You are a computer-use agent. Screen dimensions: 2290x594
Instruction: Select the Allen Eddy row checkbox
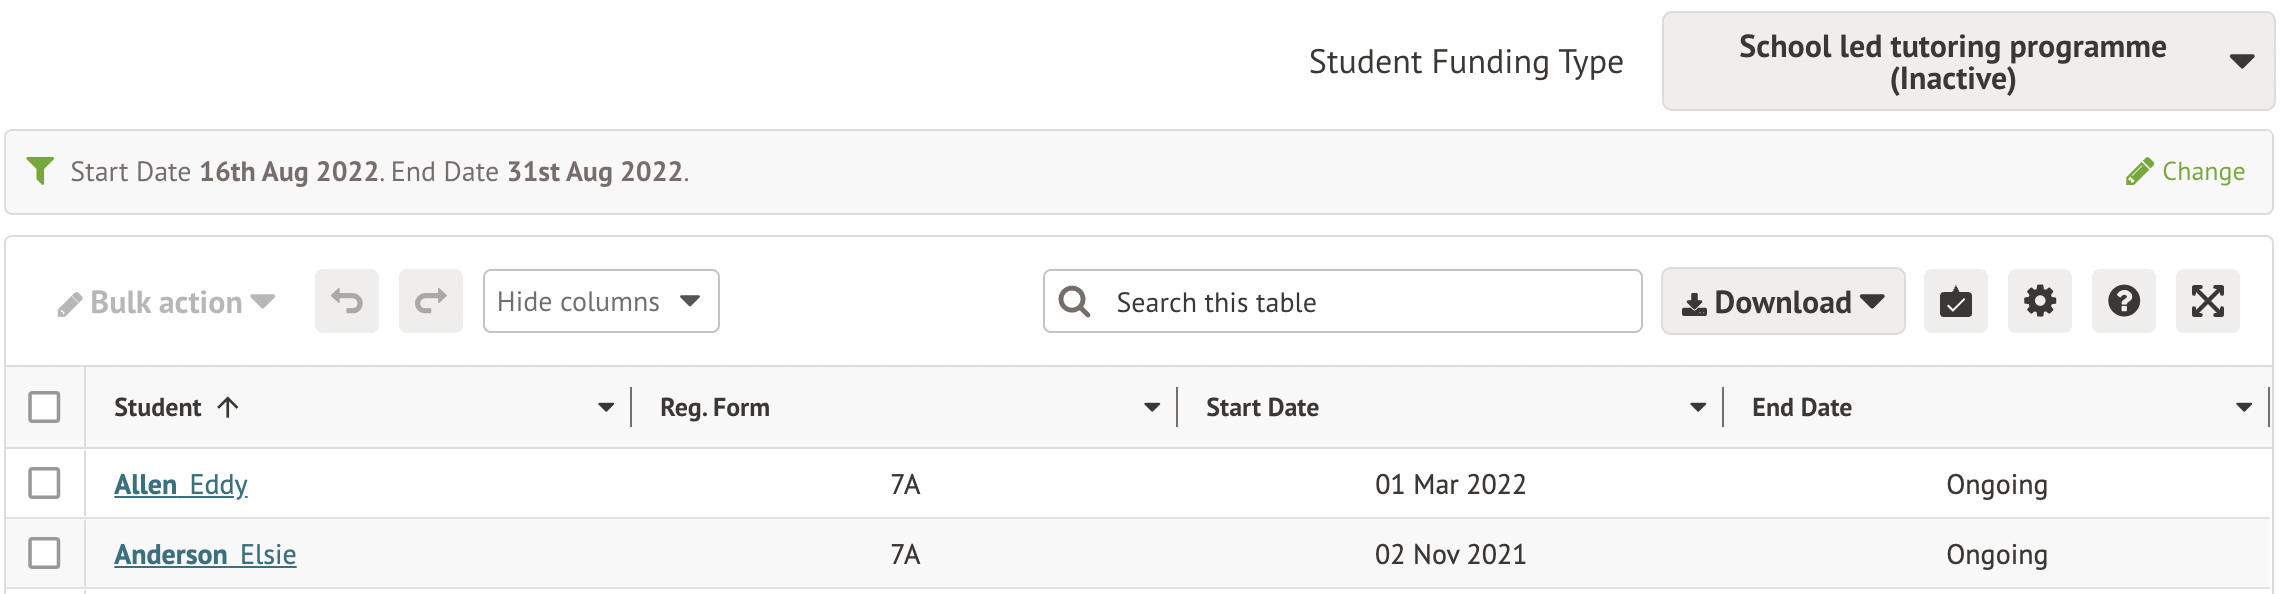44,483
